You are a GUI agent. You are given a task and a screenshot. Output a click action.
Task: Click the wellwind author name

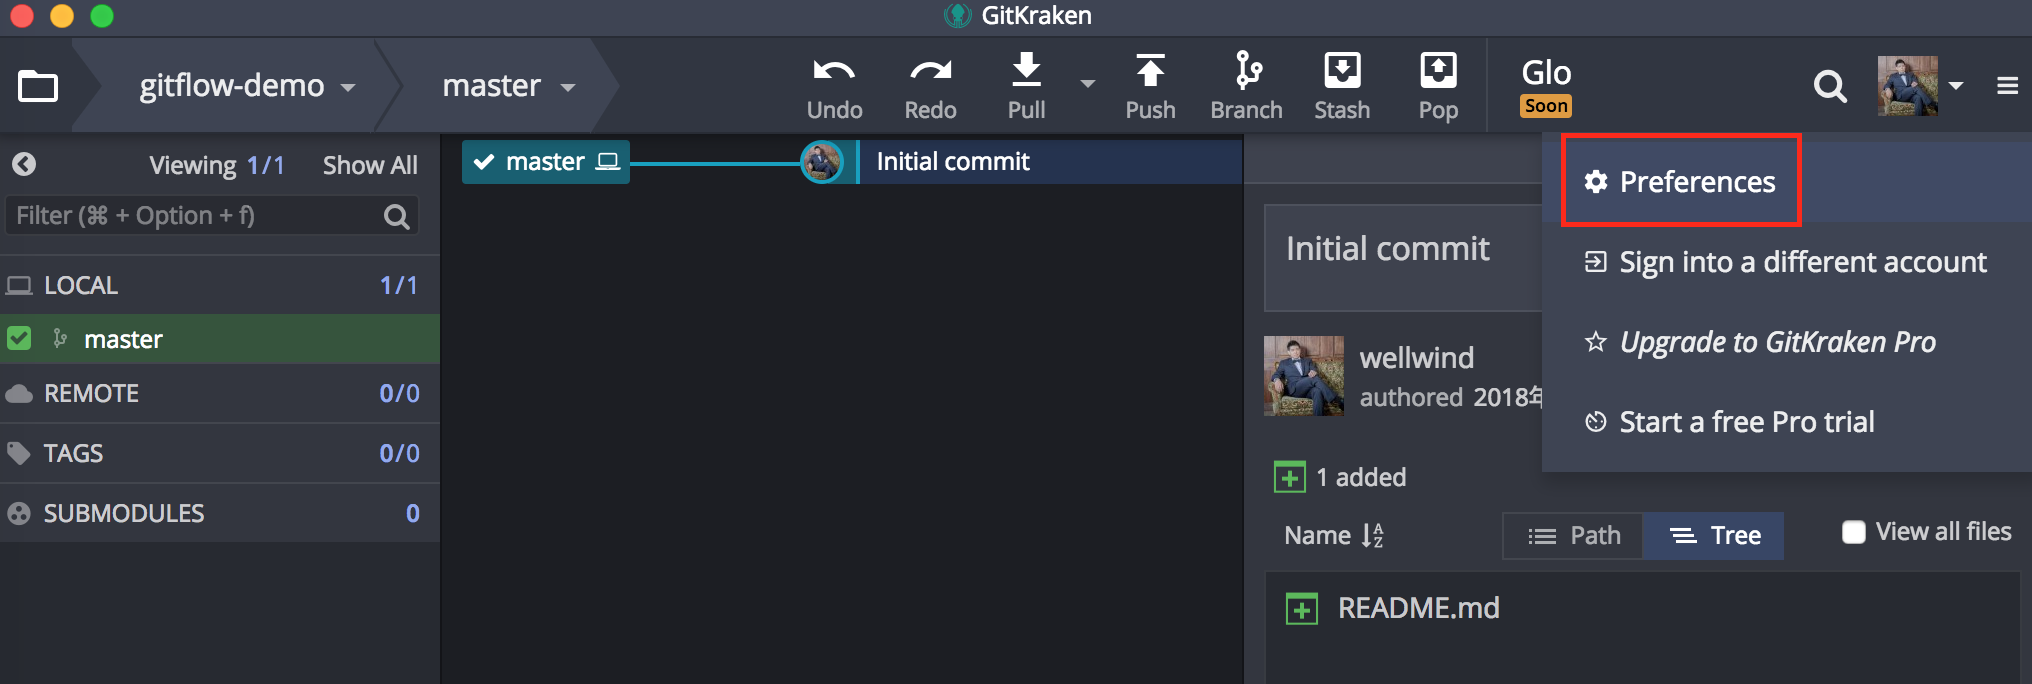click(1417, 358)
